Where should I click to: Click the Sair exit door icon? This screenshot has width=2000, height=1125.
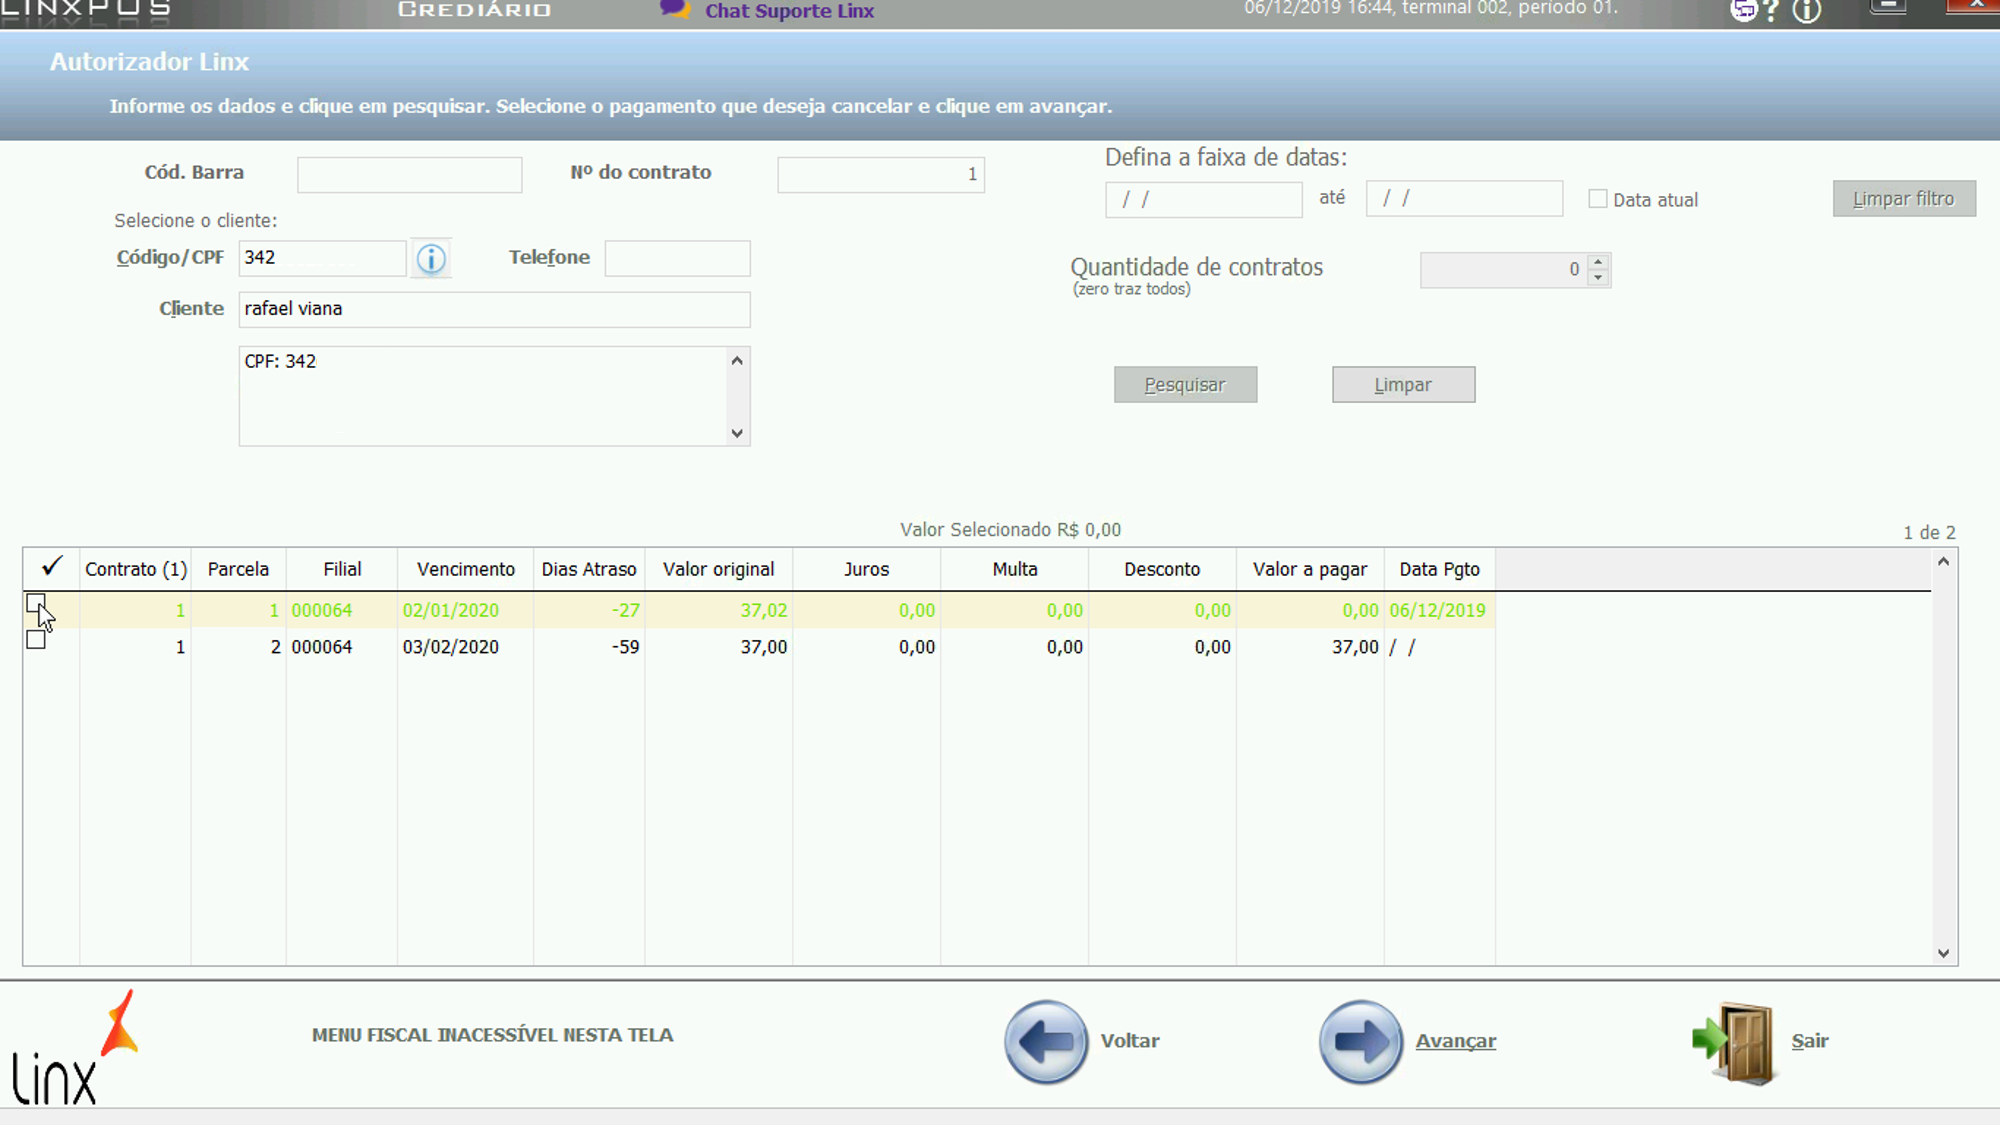coord(1738,1042)
